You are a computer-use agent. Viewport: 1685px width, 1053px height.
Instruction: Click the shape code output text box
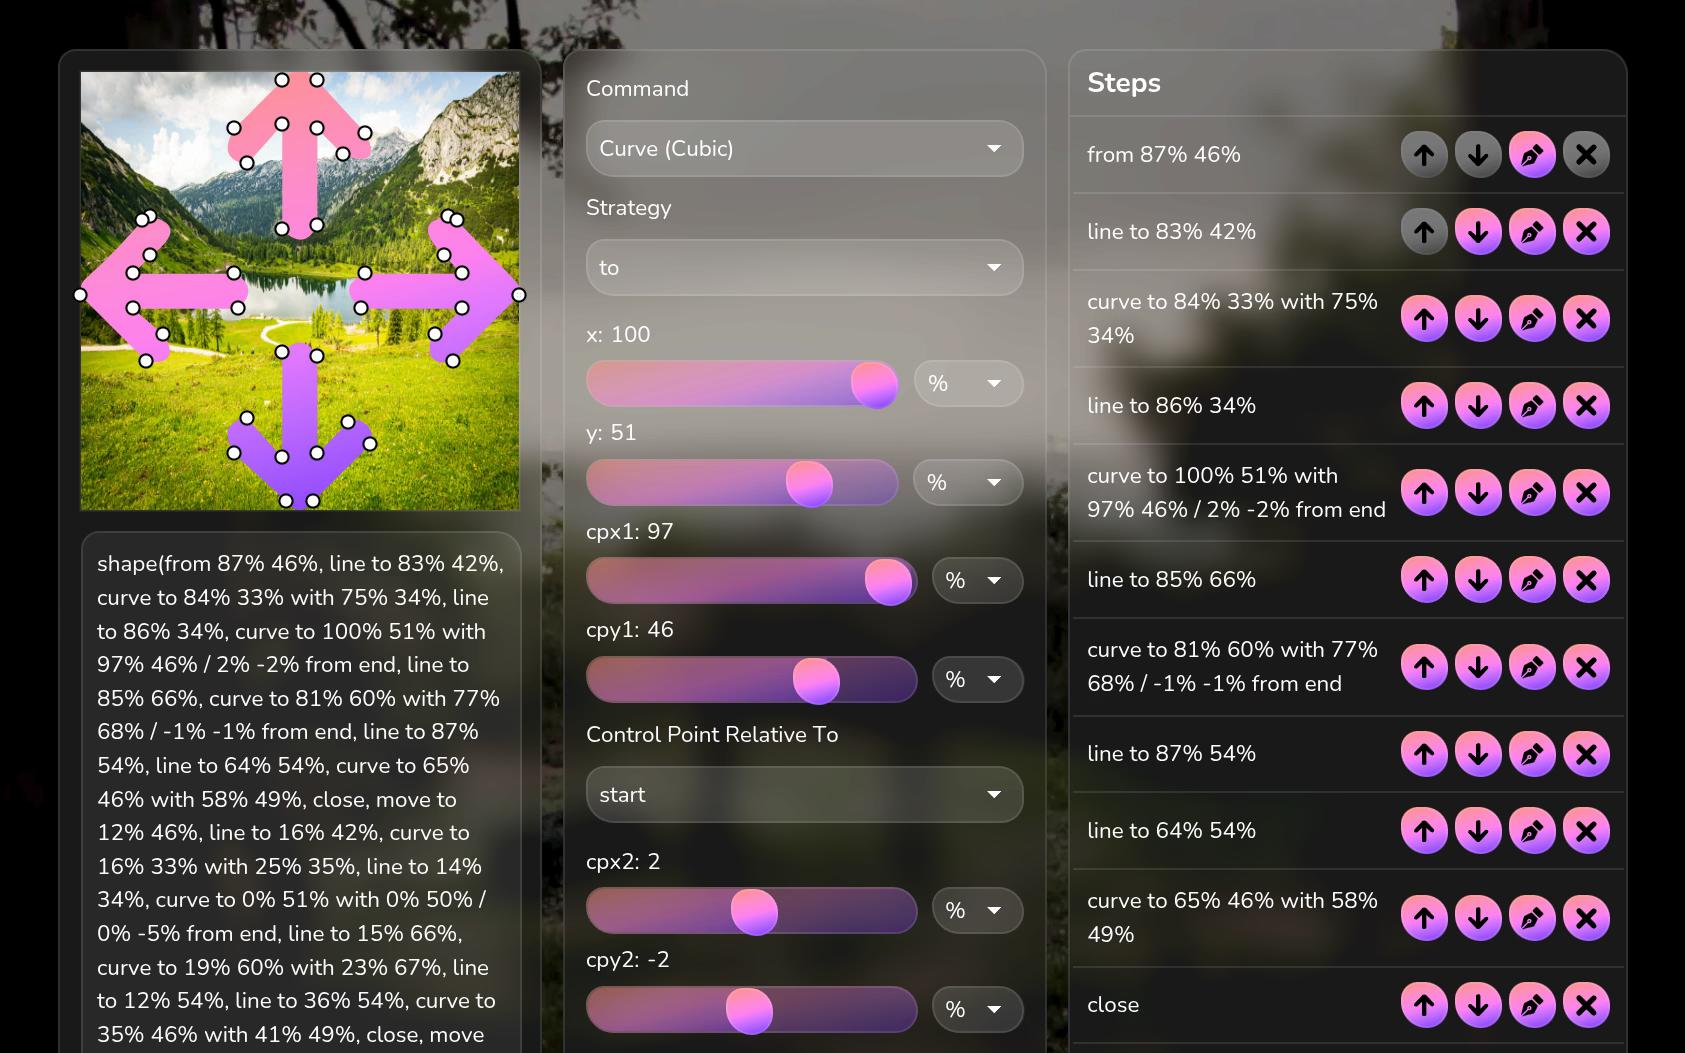click(301, 792)
